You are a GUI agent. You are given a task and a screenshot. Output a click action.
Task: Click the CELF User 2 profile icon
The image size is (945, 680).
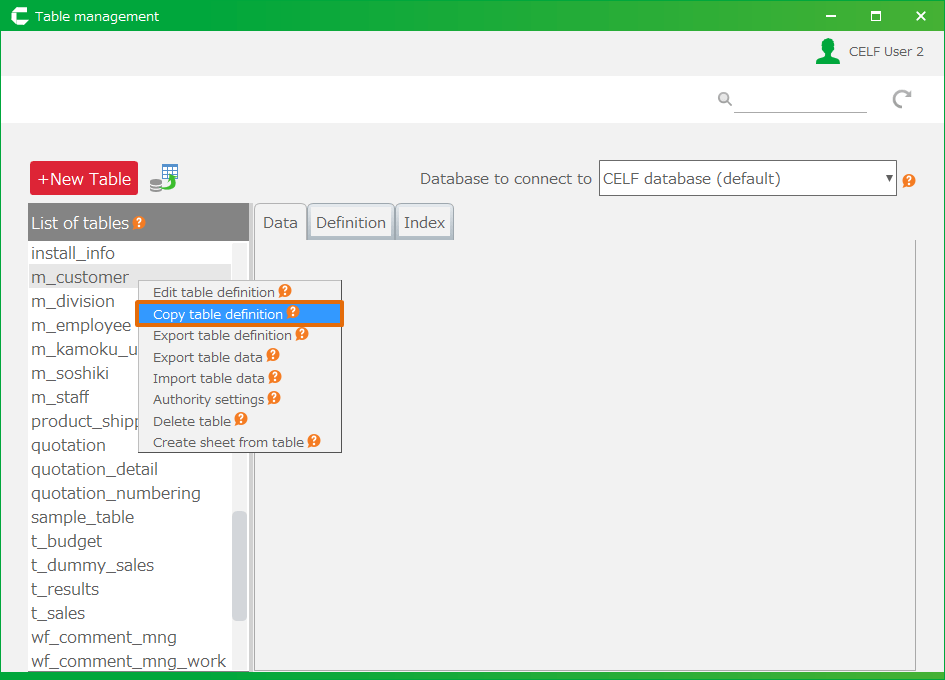pos(827,52)
